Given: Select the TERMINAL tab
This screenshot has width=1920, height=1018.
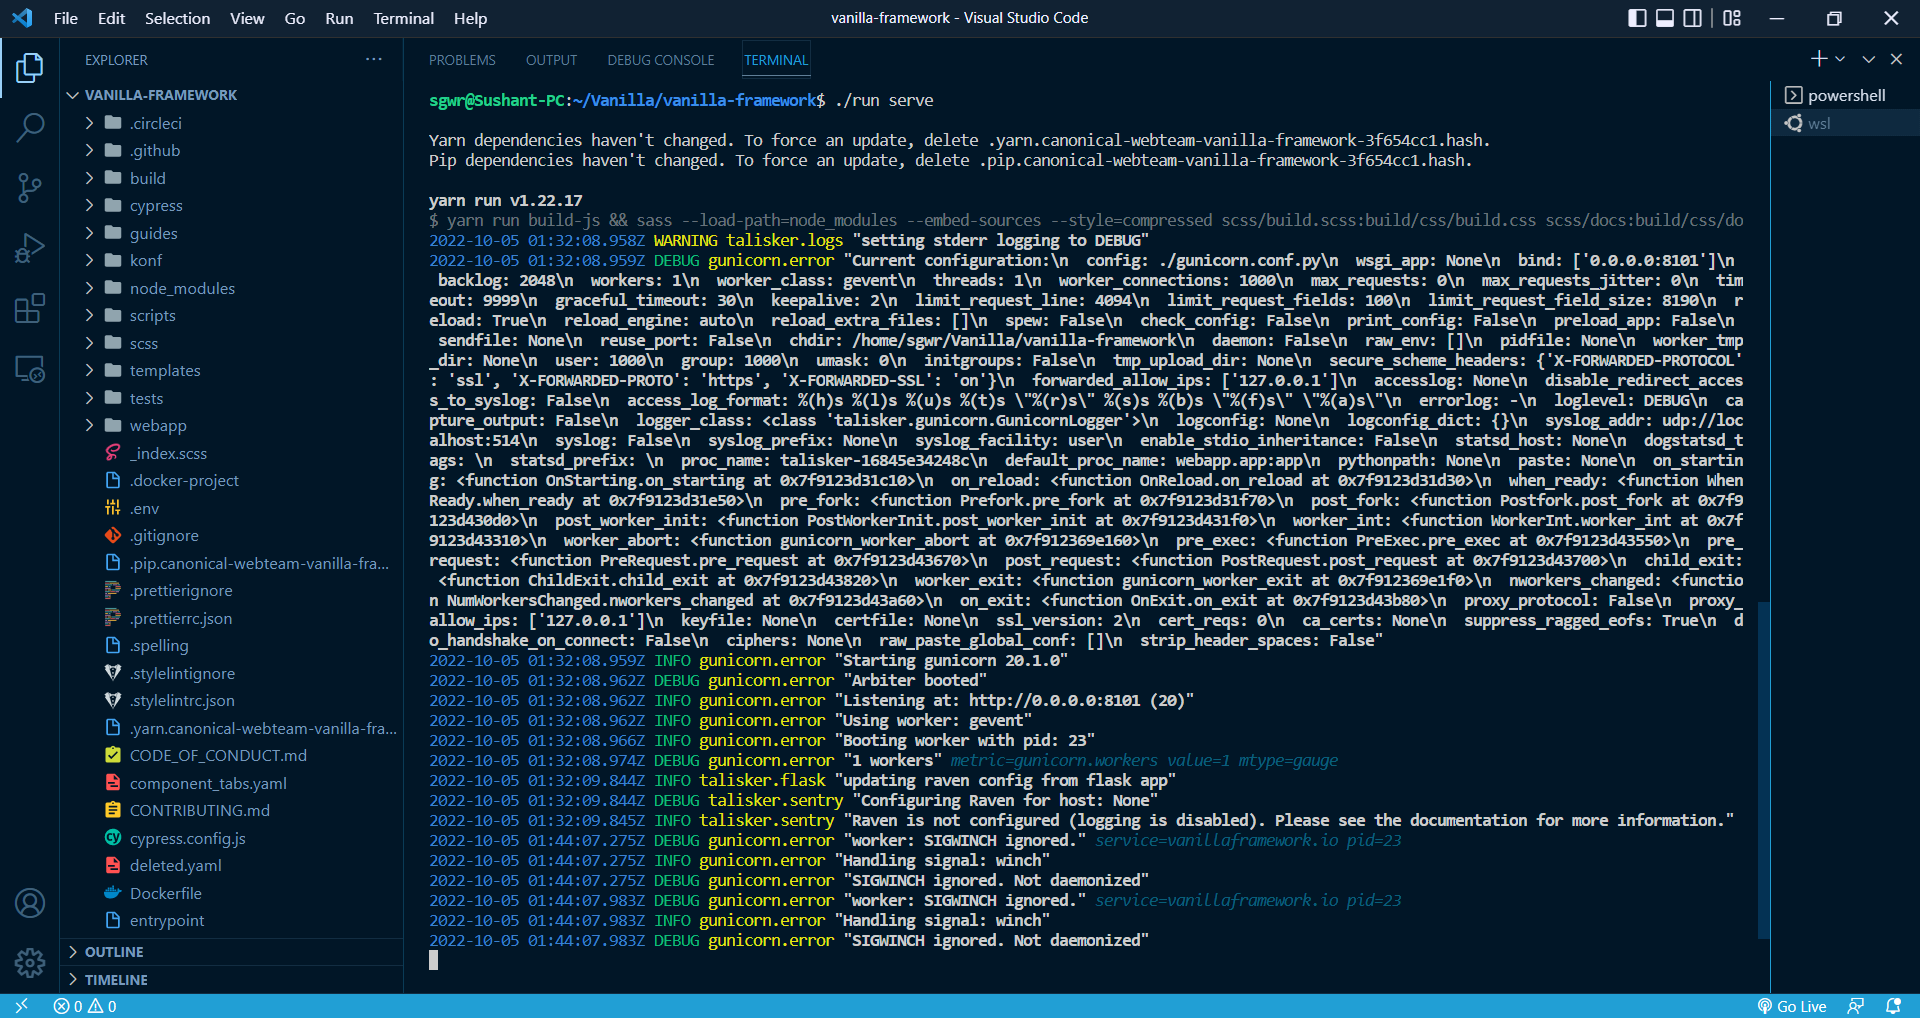Looking at the screenshot, I should [776, 60].
